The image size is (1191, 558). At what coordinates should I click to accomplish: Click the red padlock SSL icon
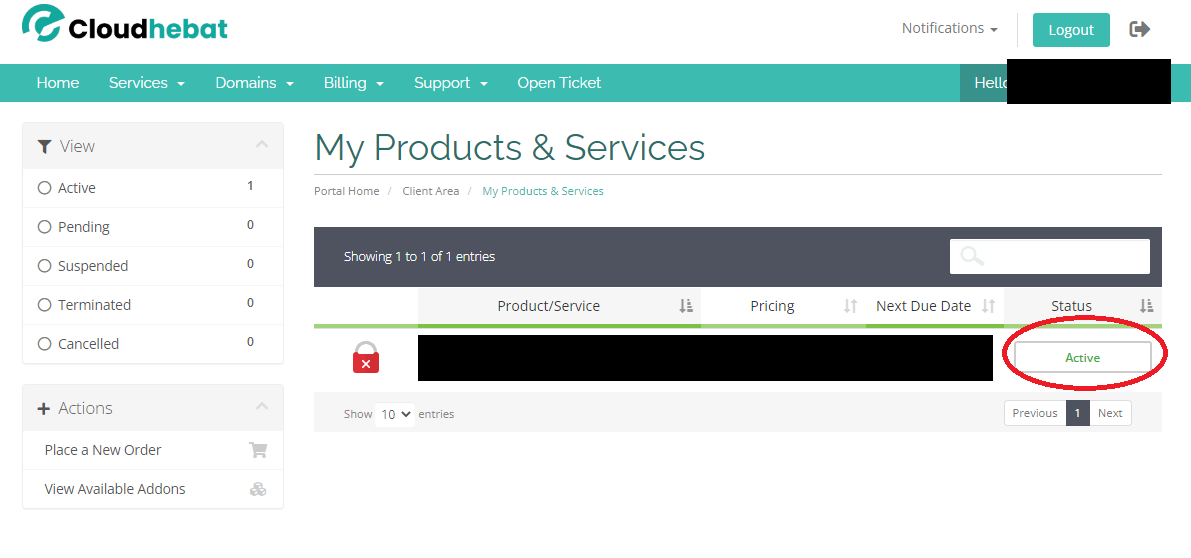click(365, 357)
